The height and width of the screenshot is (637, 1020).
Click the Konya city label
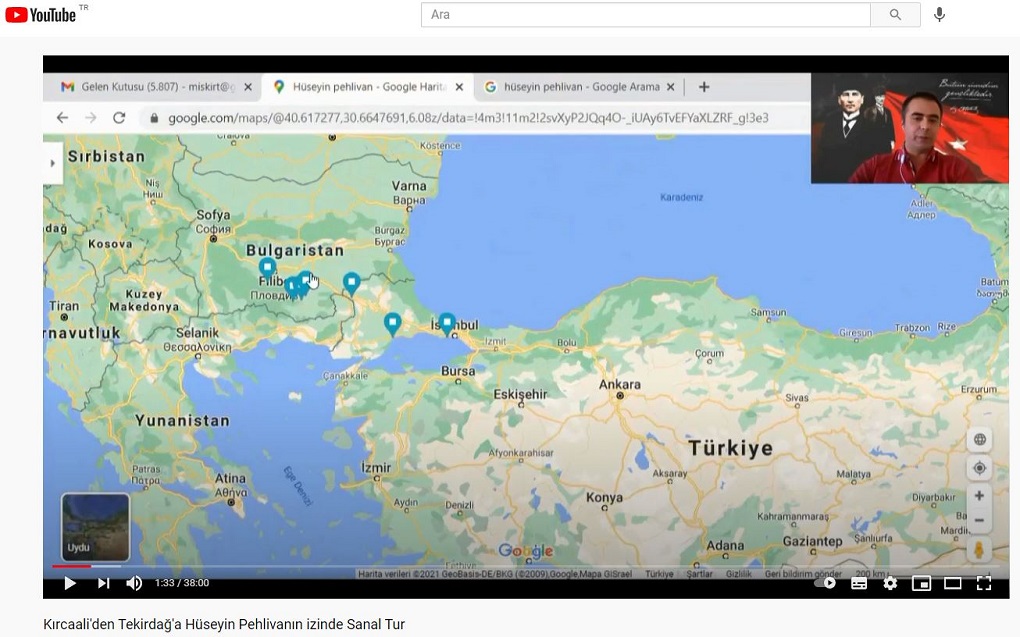(x=604, y=498)
